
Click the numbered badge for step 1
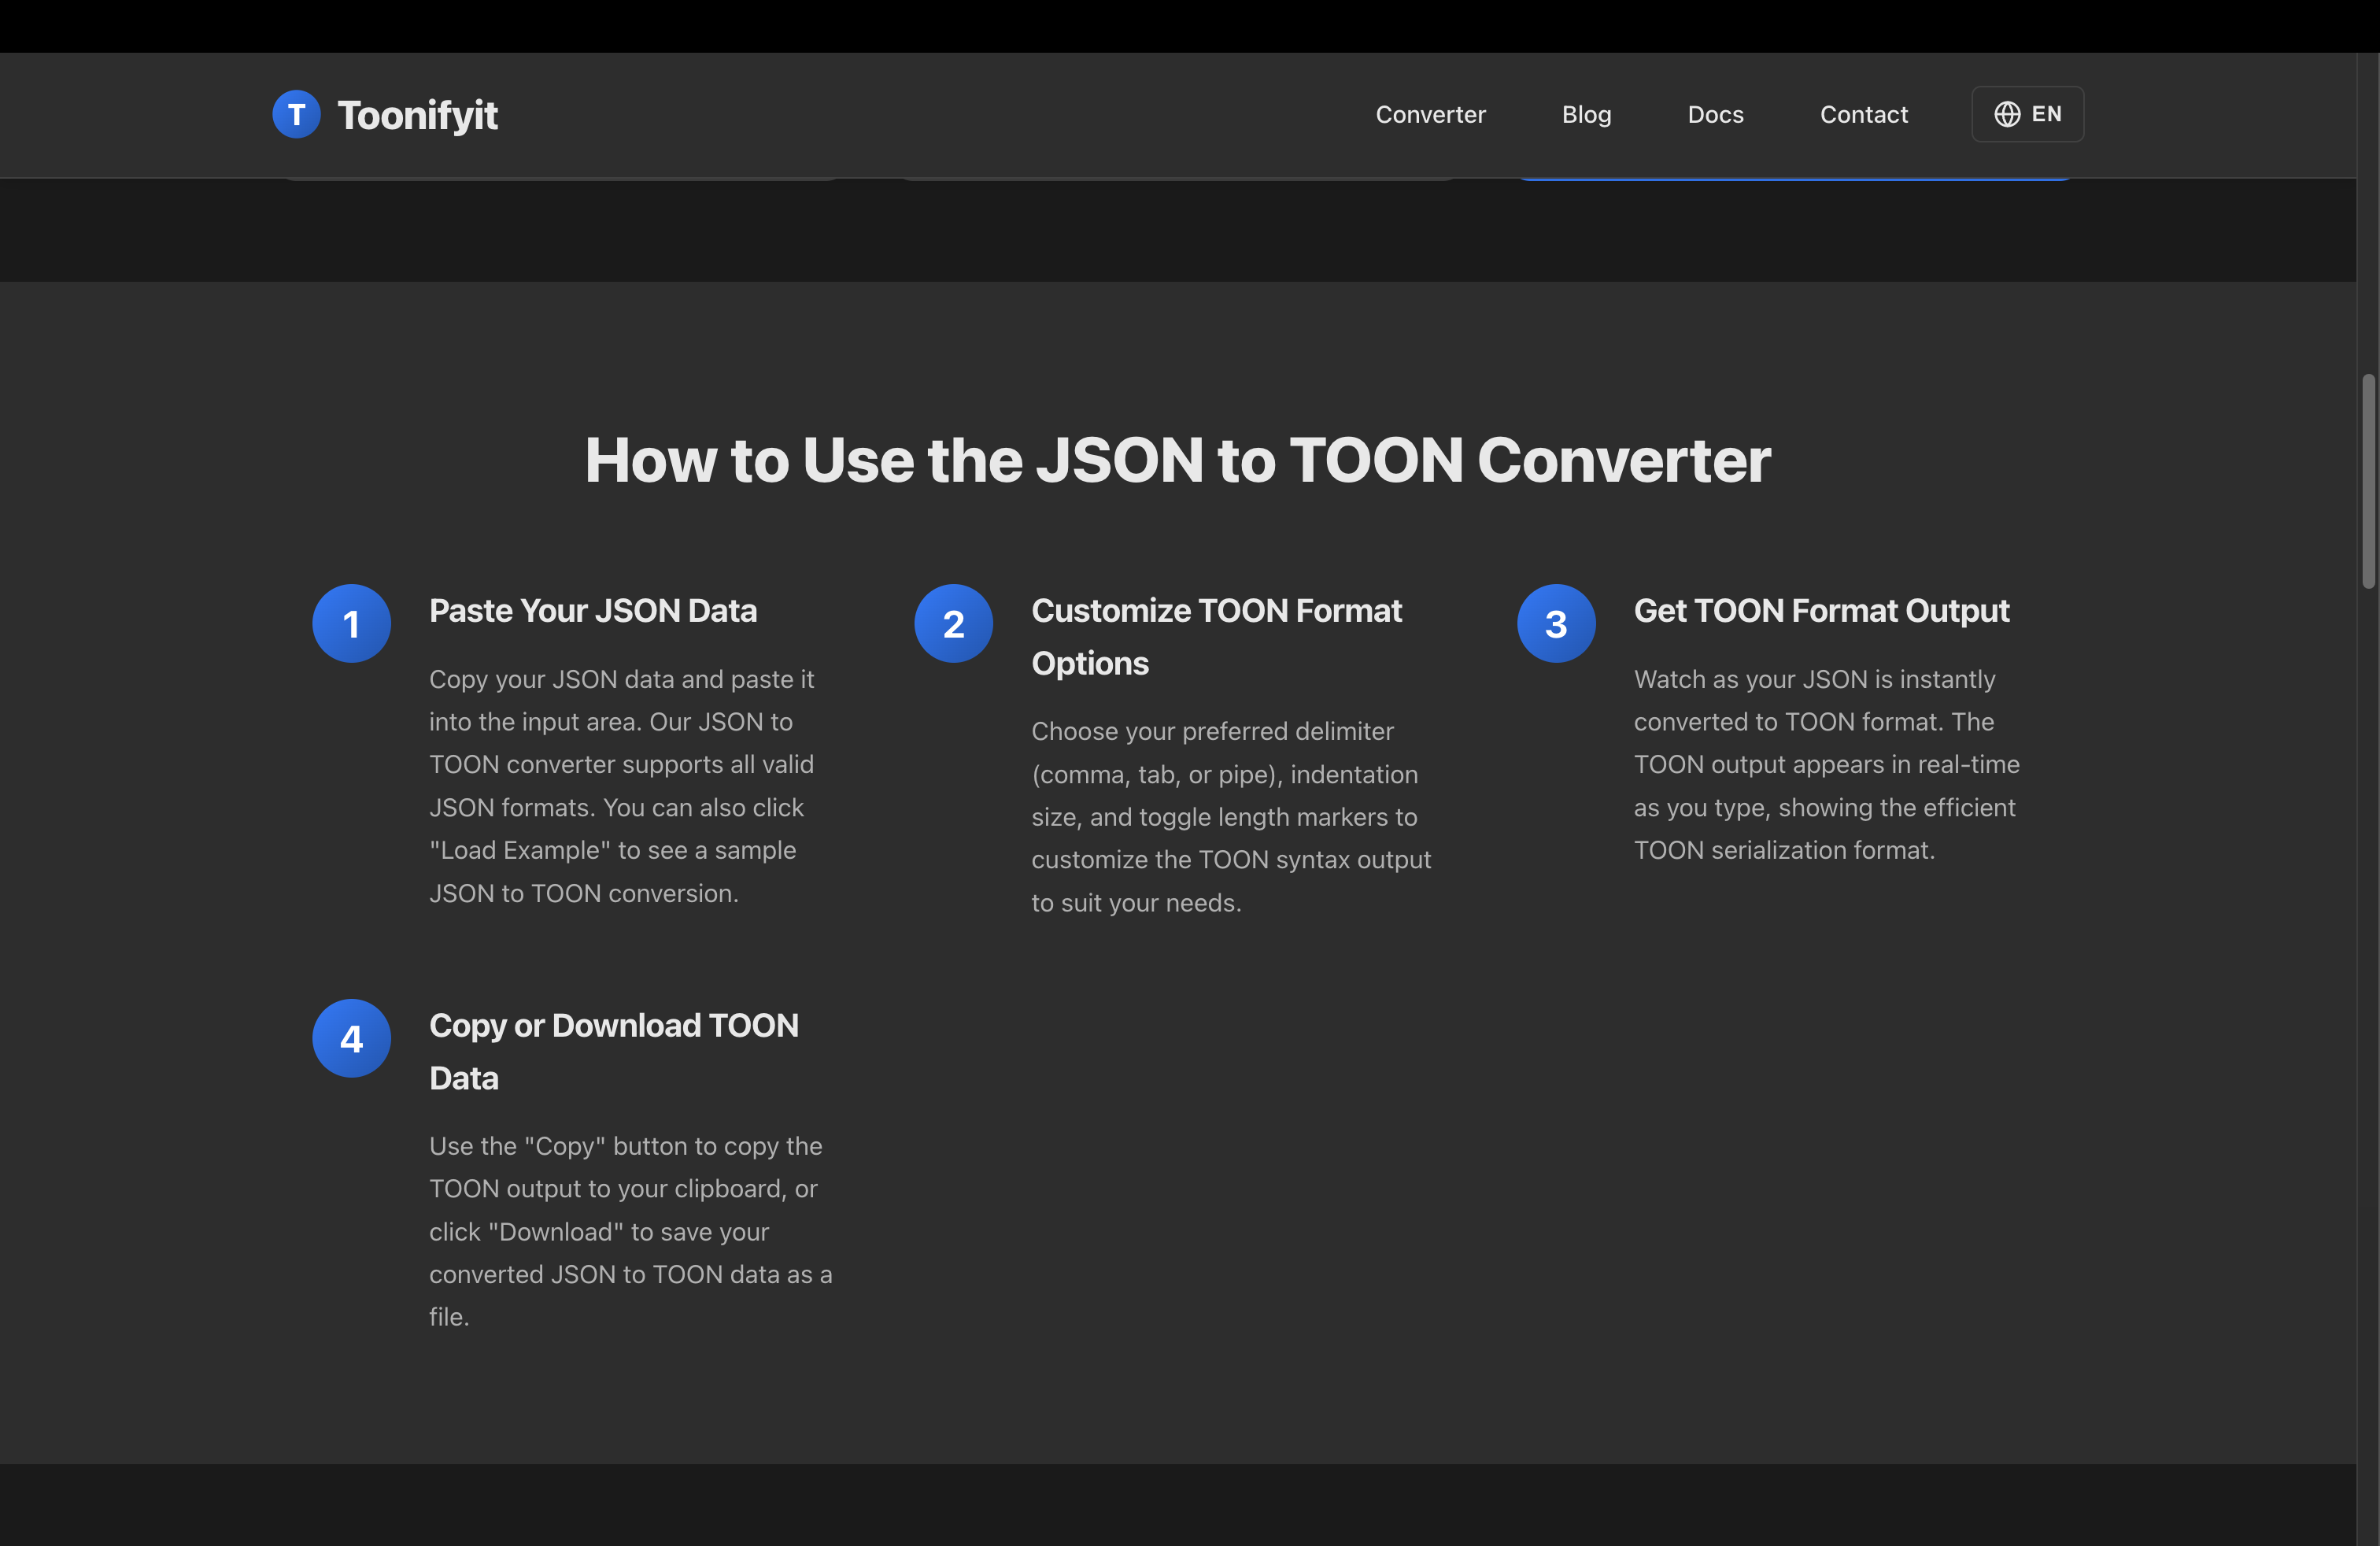[x=351, y=622]
